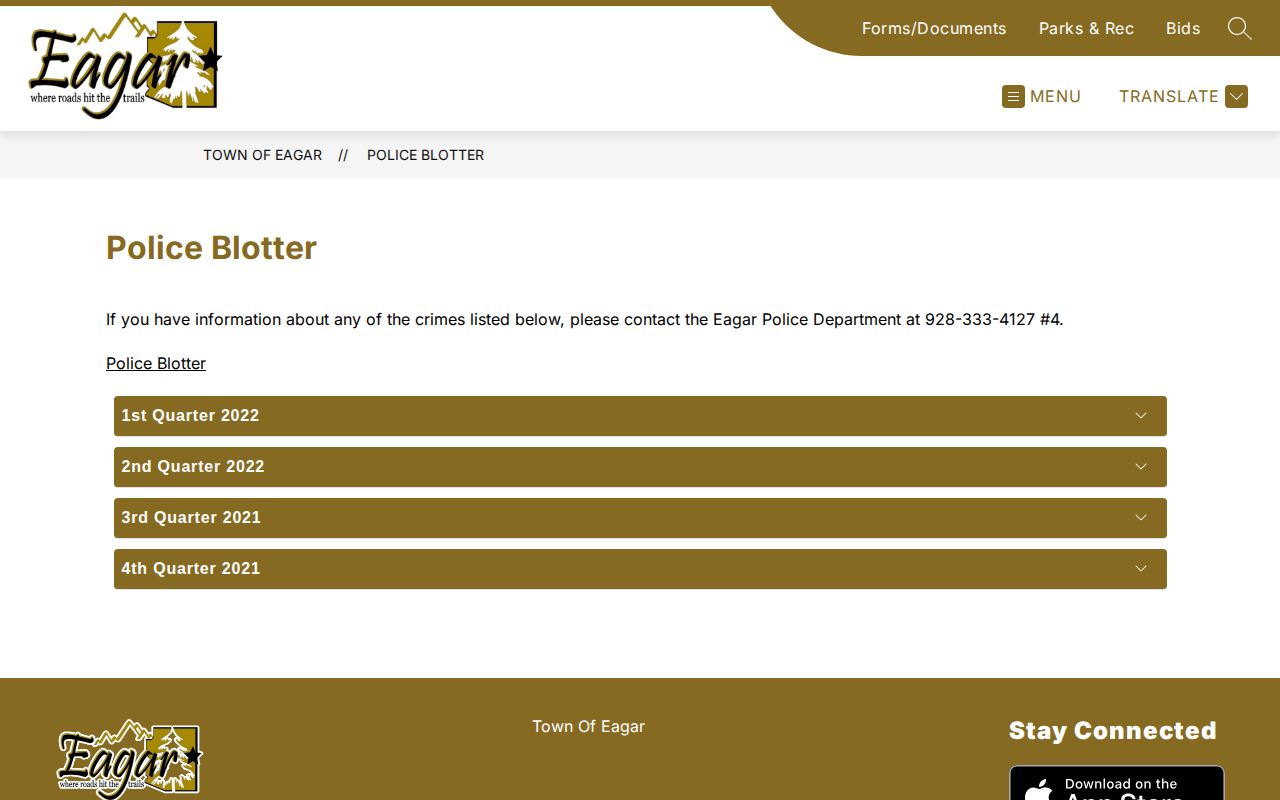Click the Eagar logo in the footer
Image resolution: width=1280 pixels, height=800 pixels.
coord(130,758)
